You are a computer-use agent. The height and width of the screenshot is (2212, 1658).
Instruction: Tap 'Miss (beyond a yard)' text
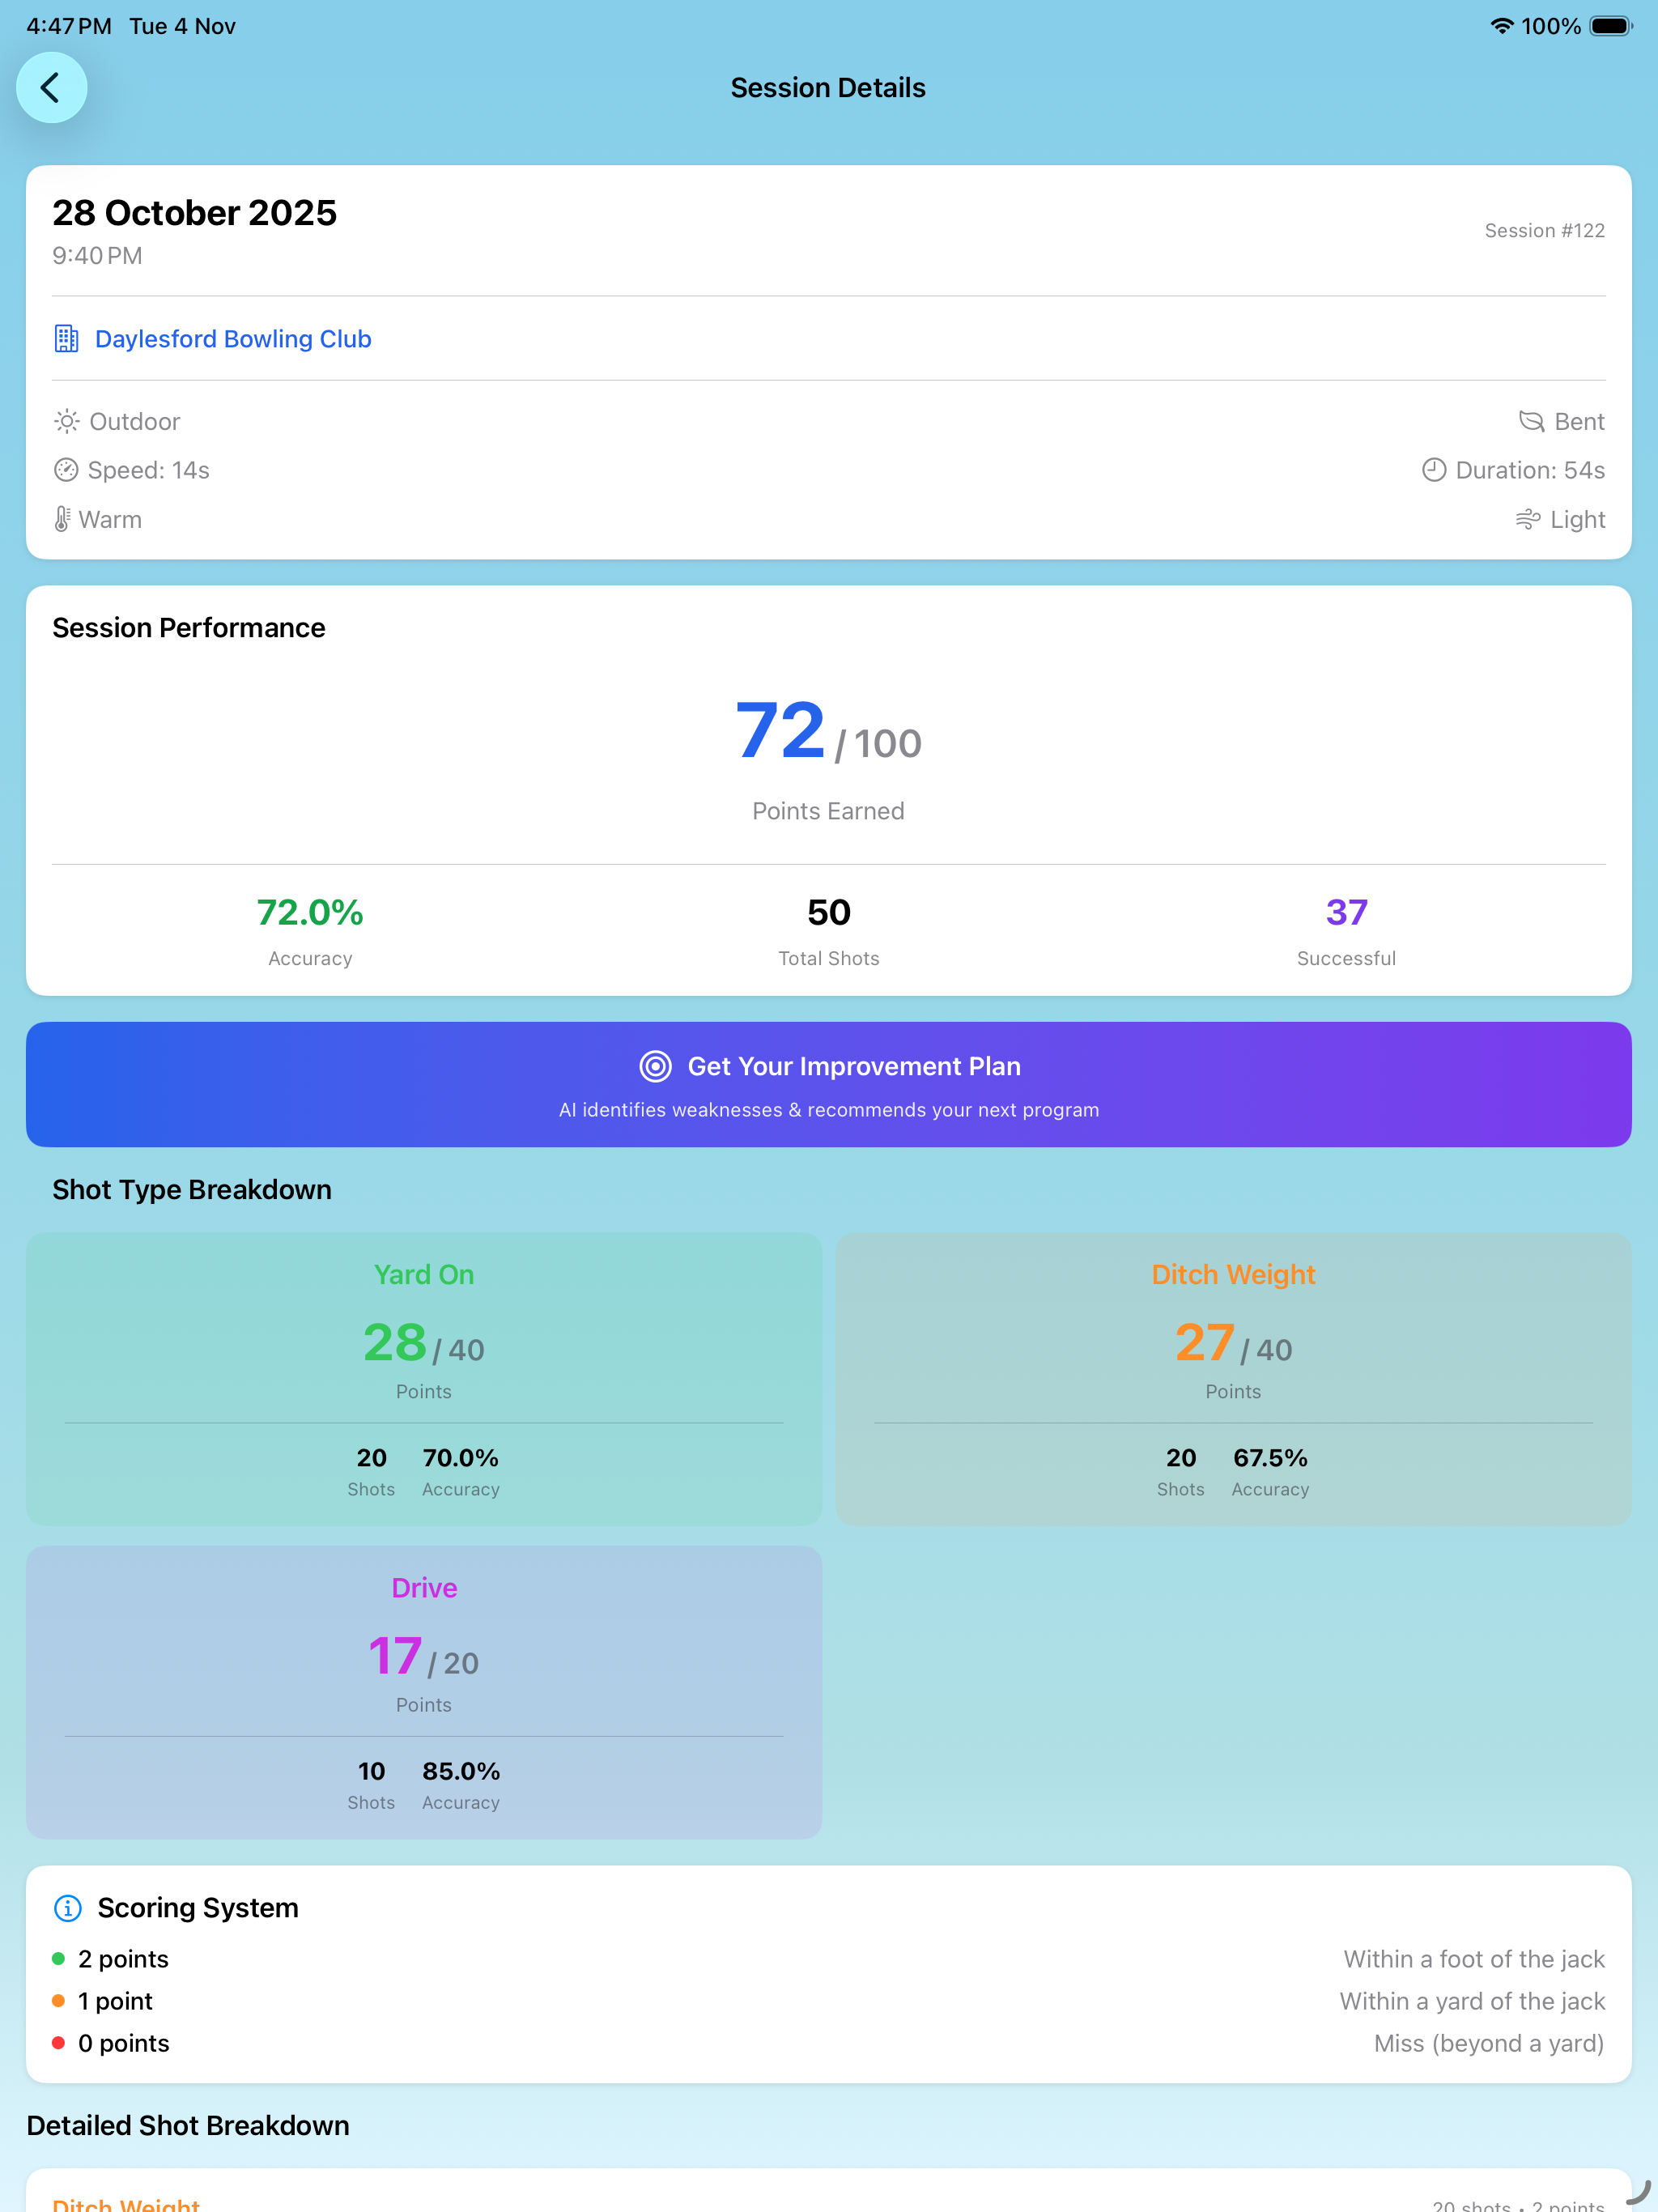1489,2043
